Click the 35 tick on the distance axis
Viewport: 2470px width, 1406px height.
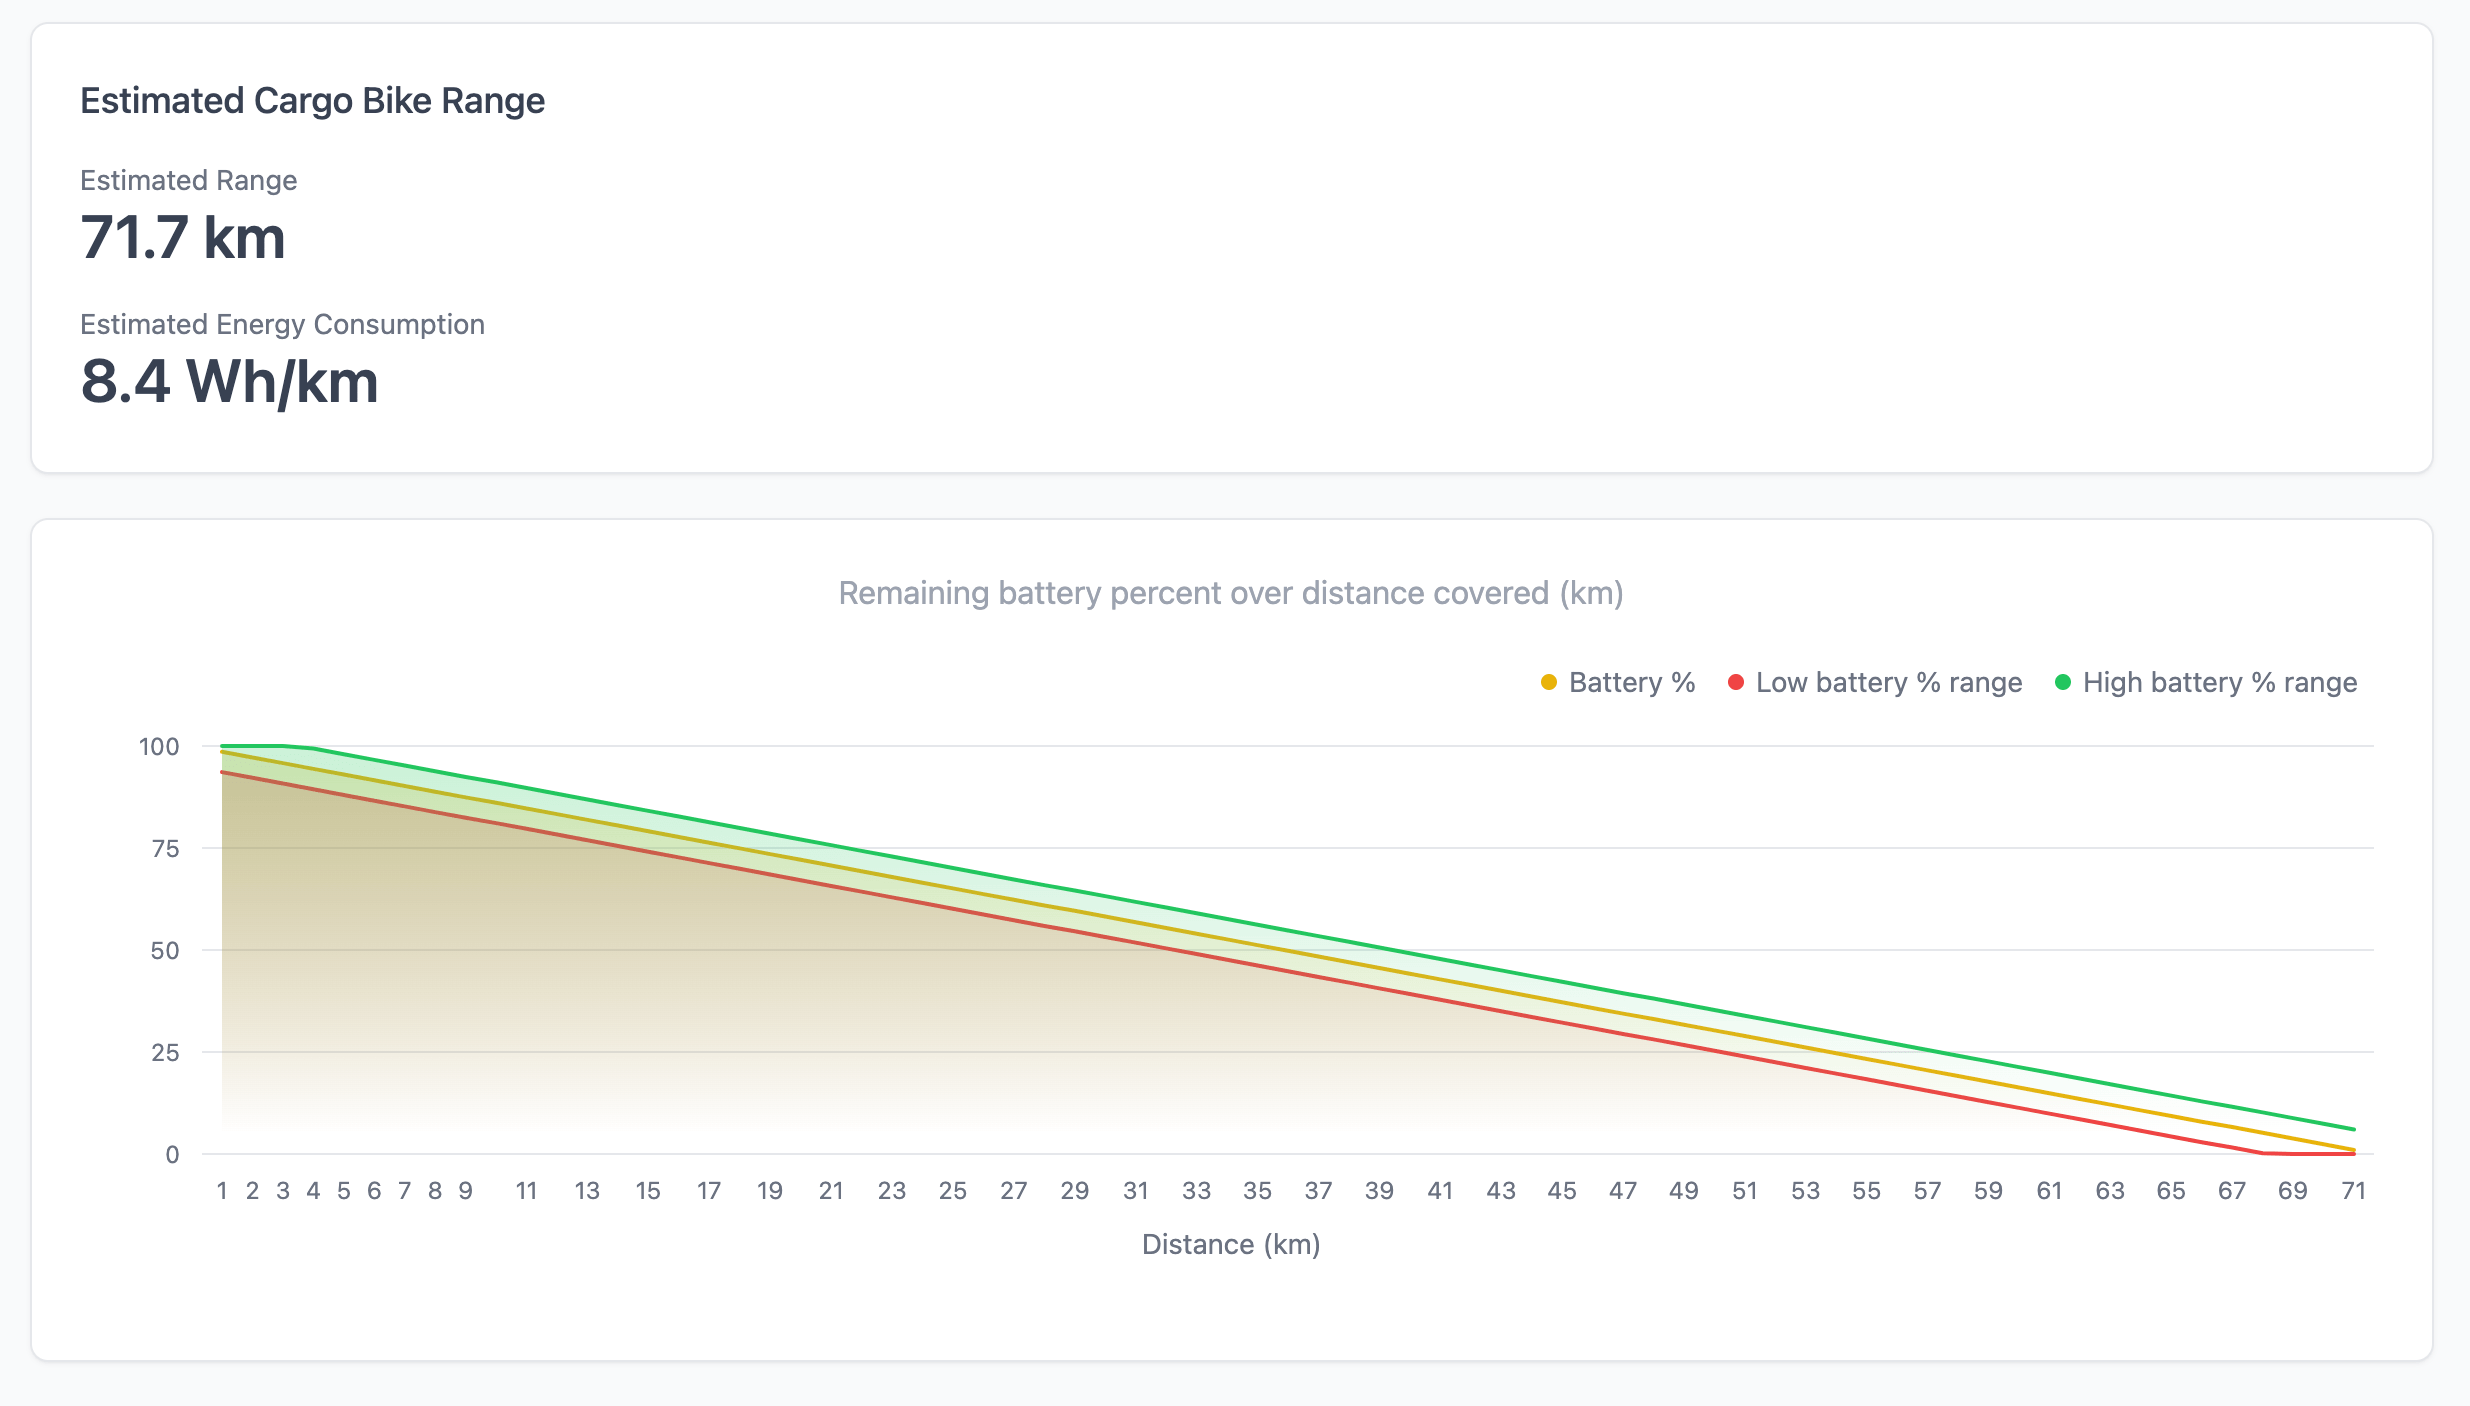pos(1257,1191)
